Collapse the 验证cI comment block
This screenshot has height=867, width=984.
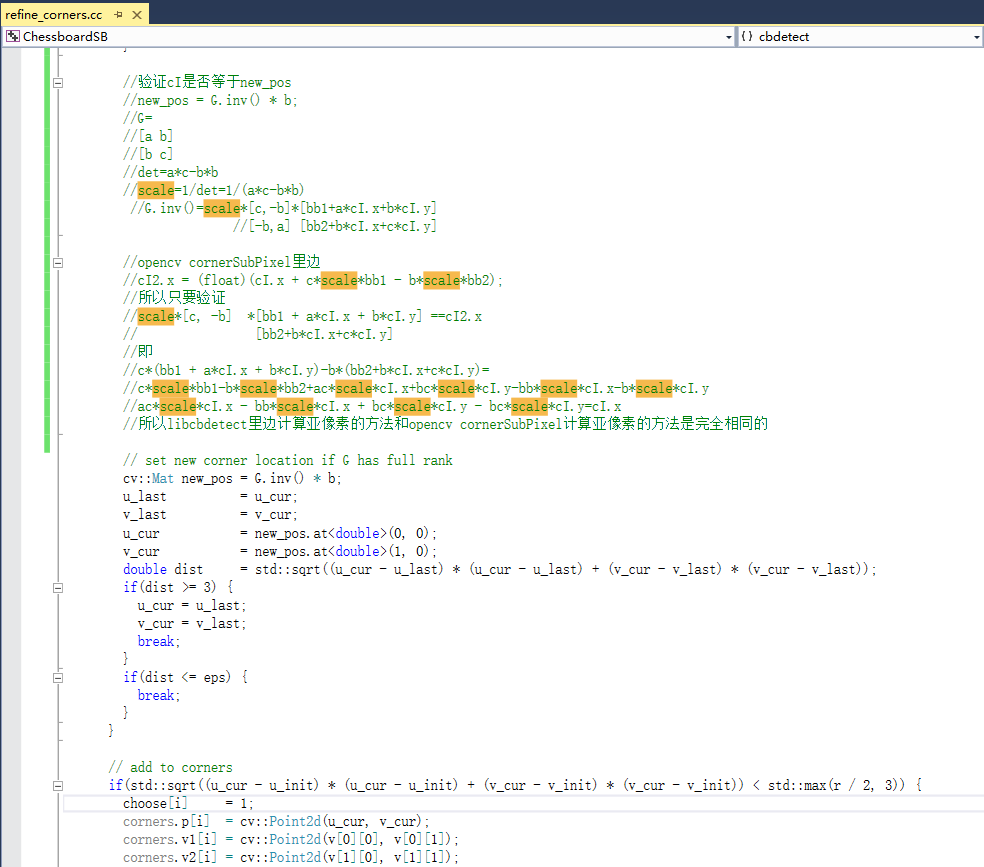click(x=58, y=83)
